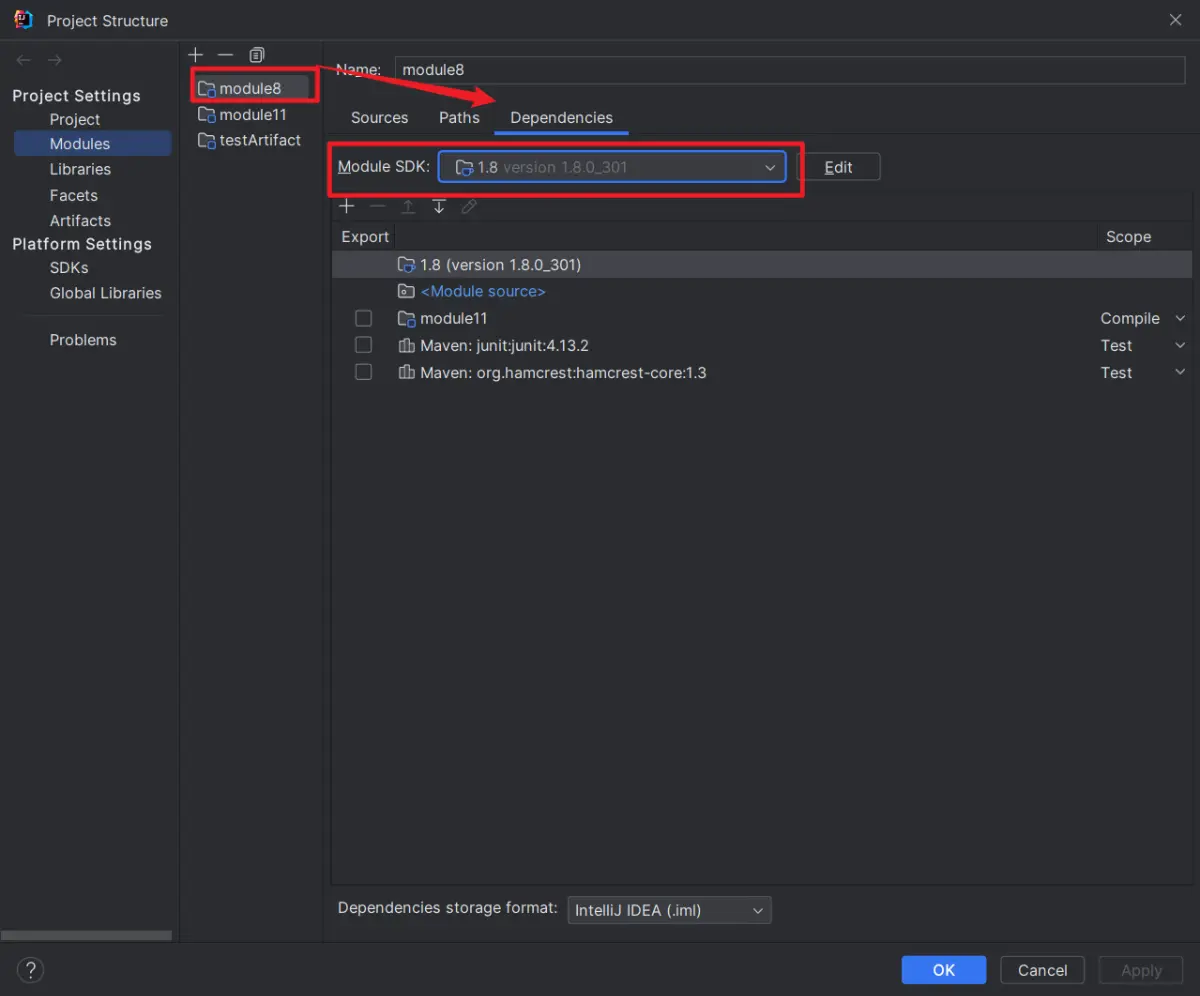Toggle the Export checkbox for junit:junit:4.13.2
This screenshot has width=1200, height=996.
pos(363,345)
